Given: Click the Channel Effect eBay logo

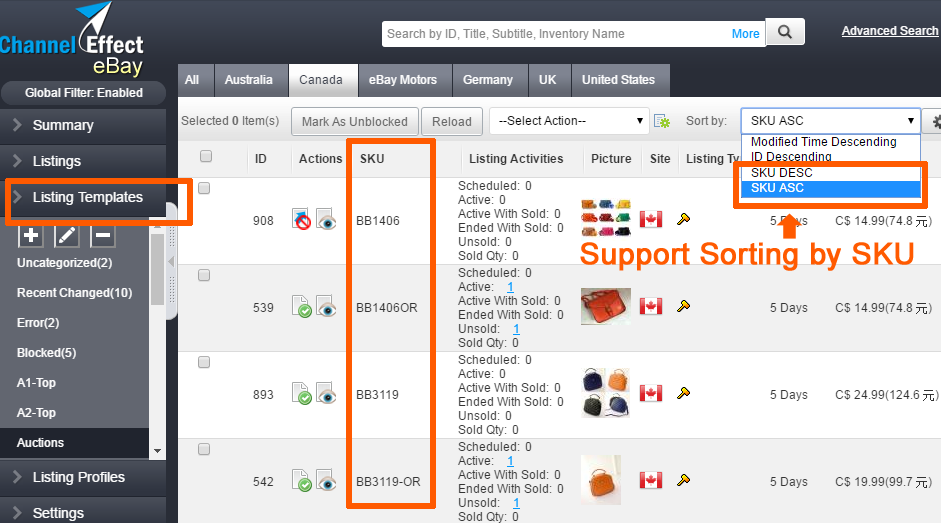Looking at the screenshot, I should (x=73, y=41).
